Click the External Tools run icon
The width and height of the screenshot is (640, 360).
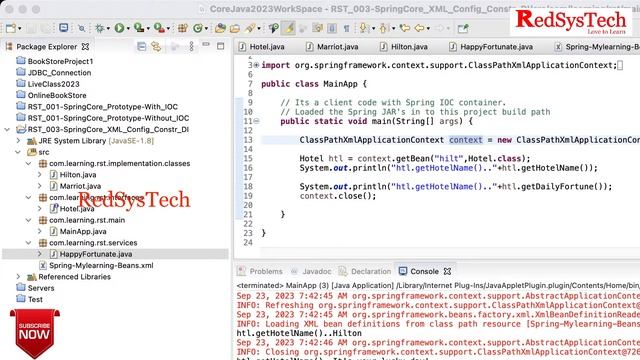159,28
